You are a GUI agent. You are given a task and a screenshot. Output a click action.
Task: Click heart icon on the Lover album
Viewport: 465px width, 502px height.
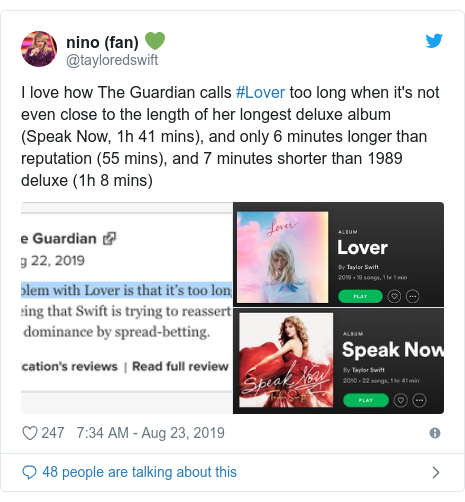pos(394,296)
